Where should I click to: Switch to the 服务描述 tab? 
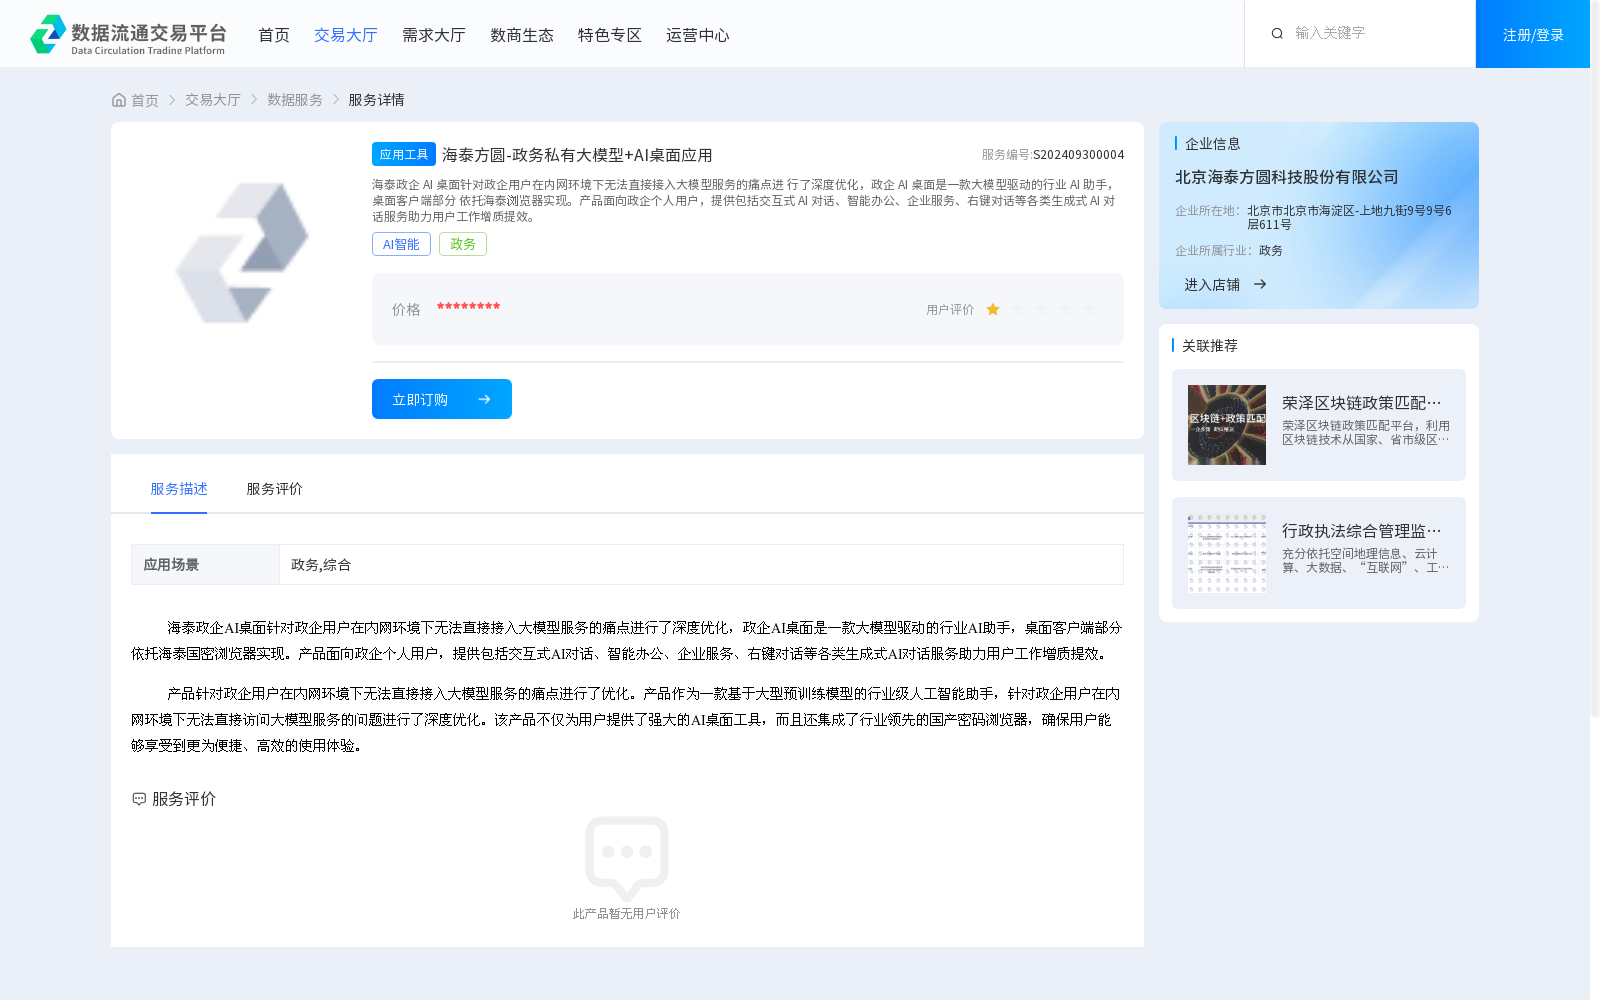(x=179, y=489)
